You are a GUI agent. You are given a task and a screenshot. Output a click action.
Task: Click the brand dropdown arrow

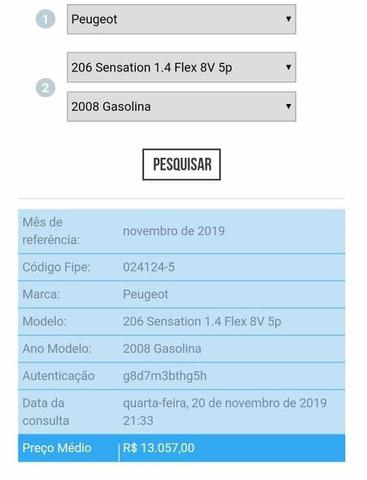[288, 19]
